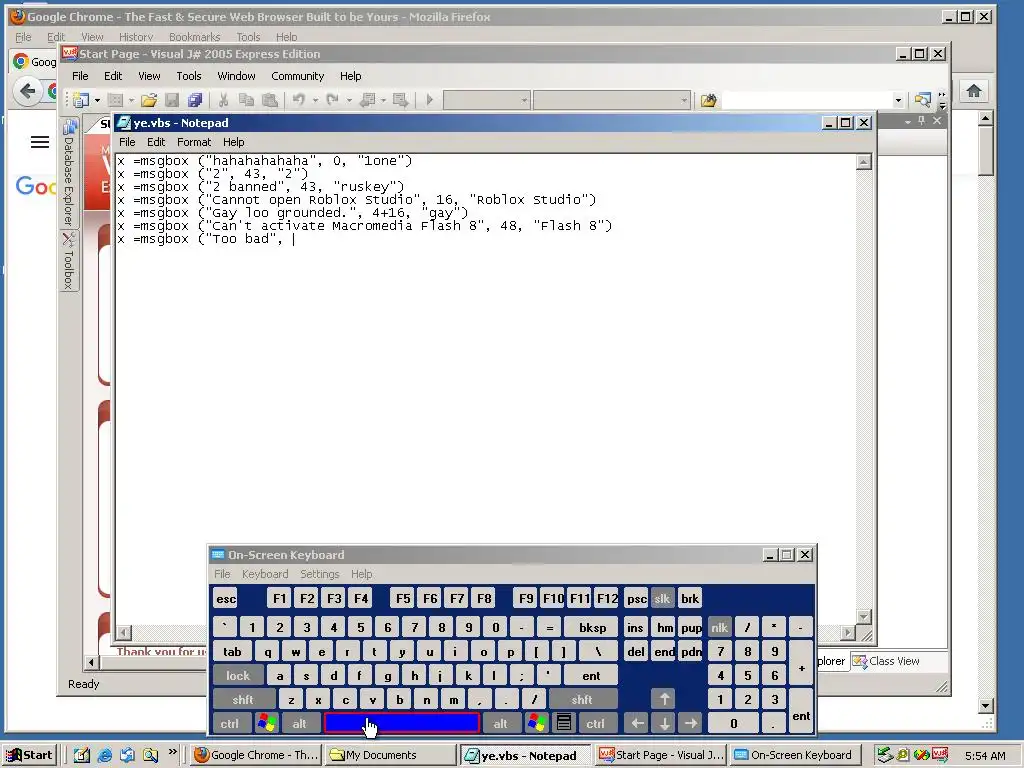Click the psc print screen key on On-Screen Keyboard
The image size is (1024, 768).
click(x=637, y=598)
